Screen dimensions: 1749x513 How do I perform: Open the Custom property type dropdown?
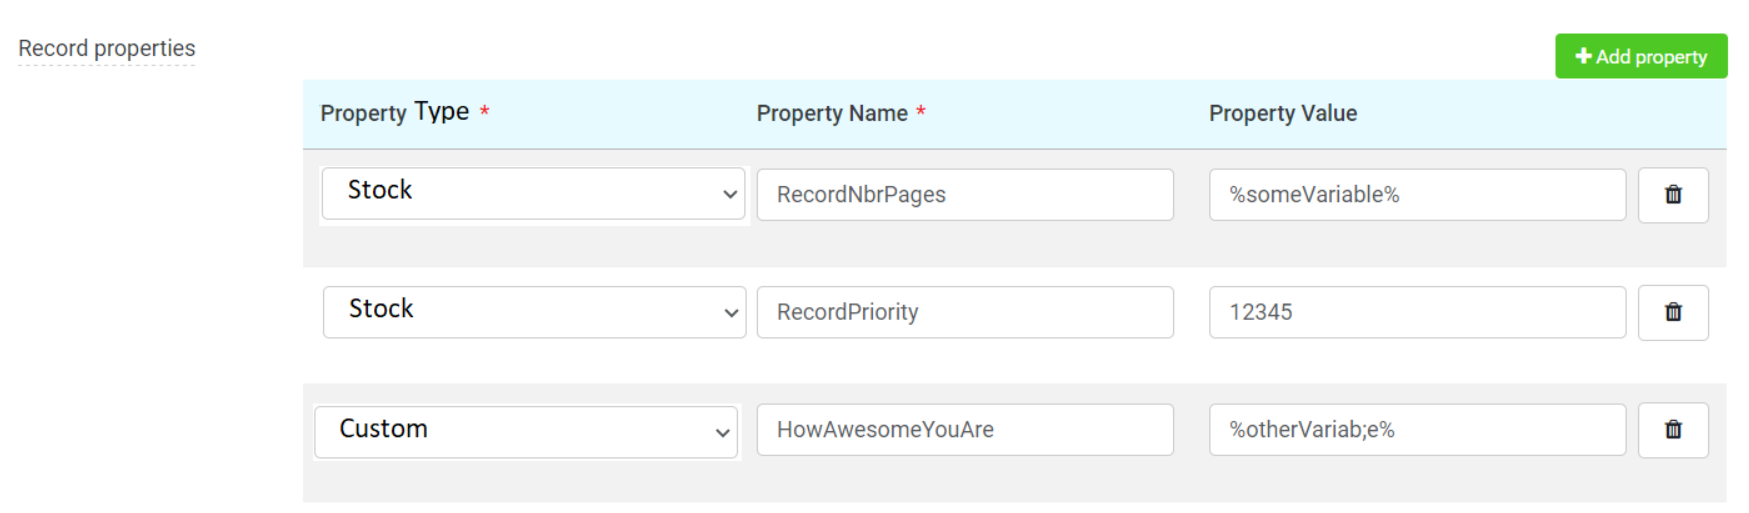(525, 431)
